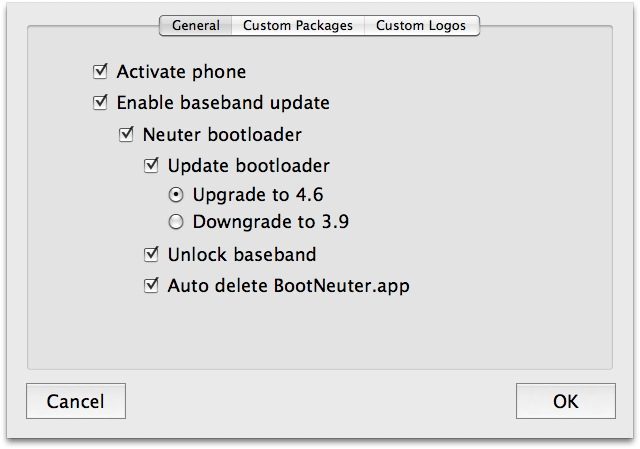Uncheck the Activate phone checkbox
Image resolution: width=640 pixels, height=449 pixels.
coord(100,72)
